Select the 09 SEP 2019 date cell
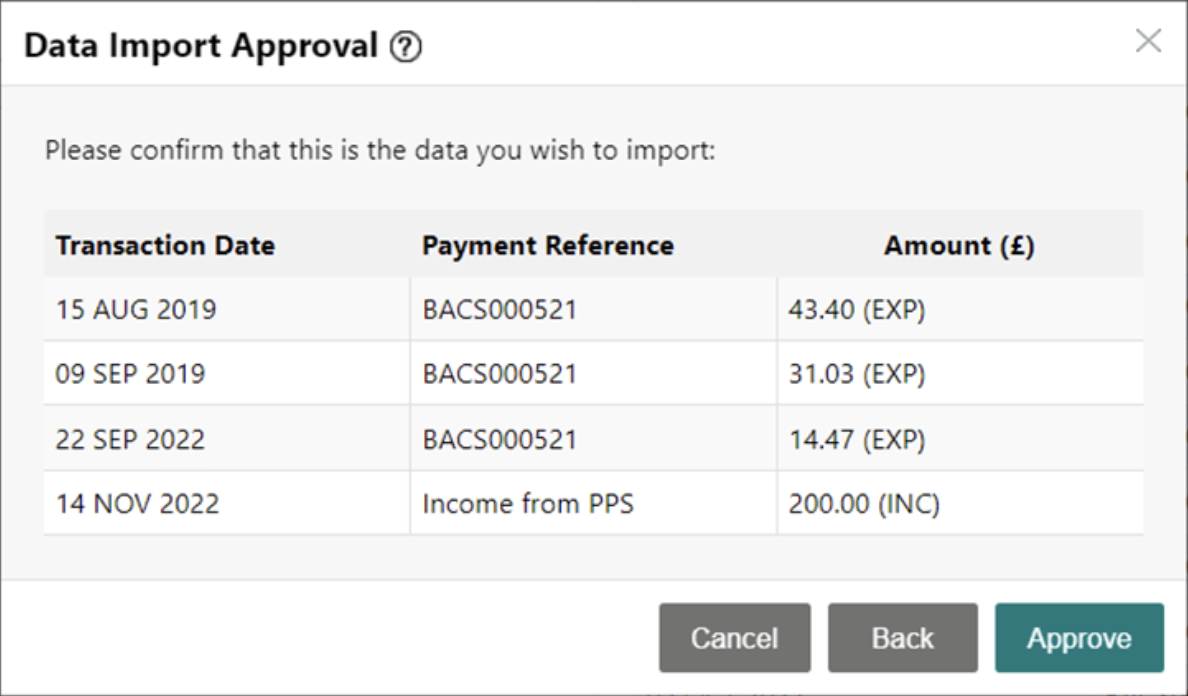Screen dimensions: 1188x696 (227, 373)
